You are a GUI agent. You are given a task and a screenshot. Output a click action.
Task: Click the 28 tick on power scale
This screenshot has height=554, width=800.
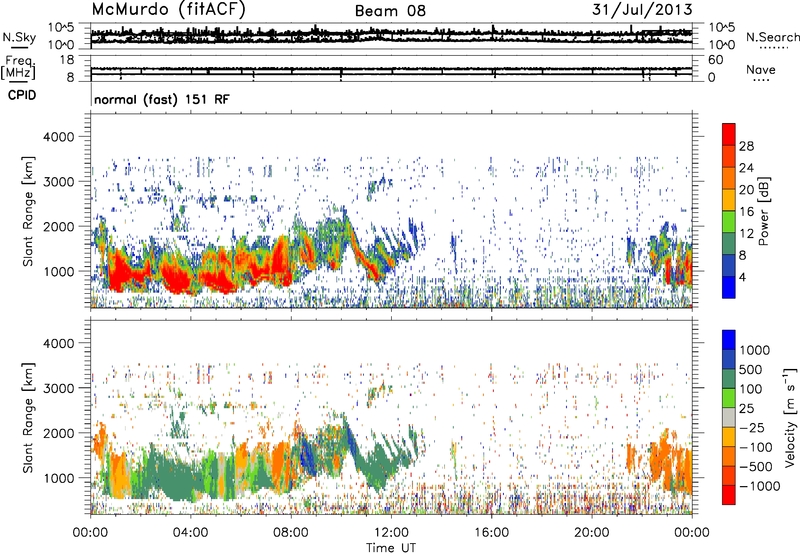pos(746,146)
